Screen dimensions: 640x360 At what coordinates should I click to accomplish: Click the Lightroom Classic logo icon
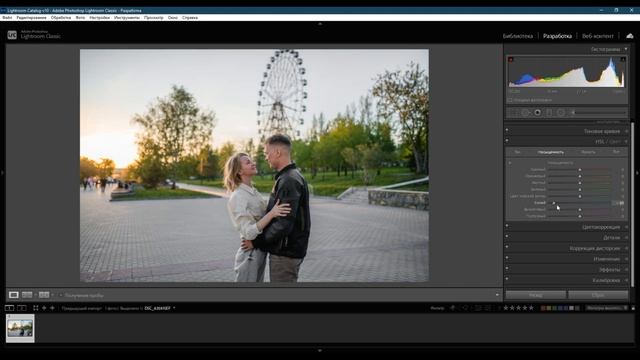(12, 36)
